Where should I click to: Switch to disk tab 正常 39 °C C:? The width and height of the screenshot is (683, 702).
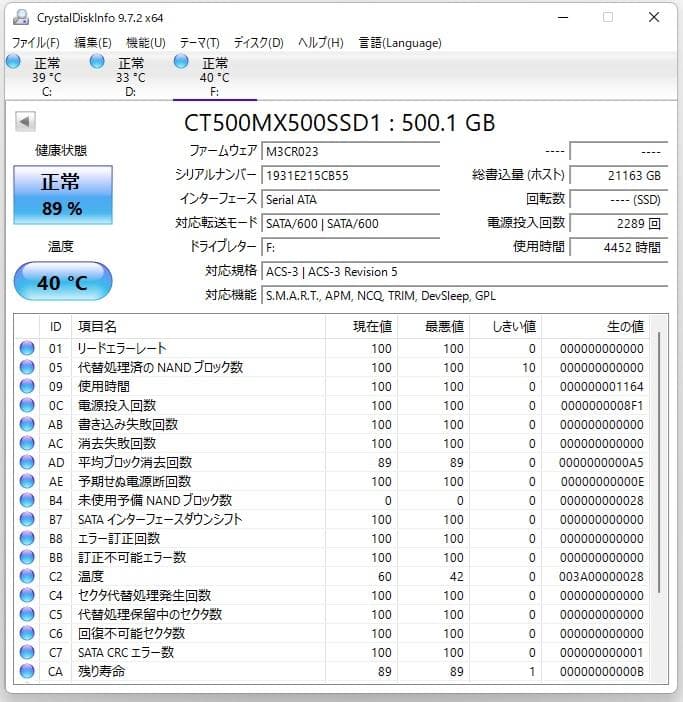(47, 77)
